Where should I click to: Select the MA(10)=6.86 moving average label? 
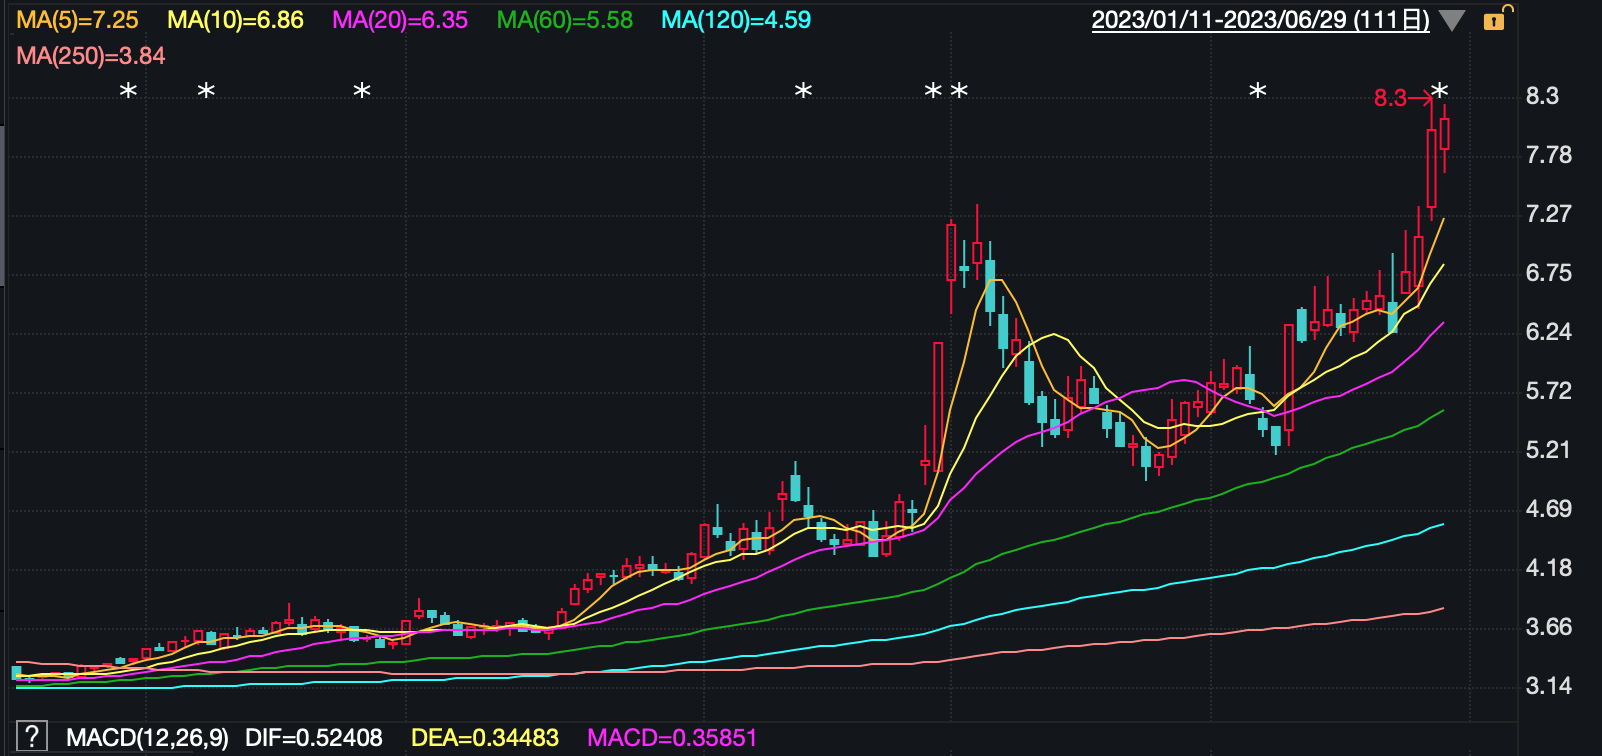pos(235,20)
